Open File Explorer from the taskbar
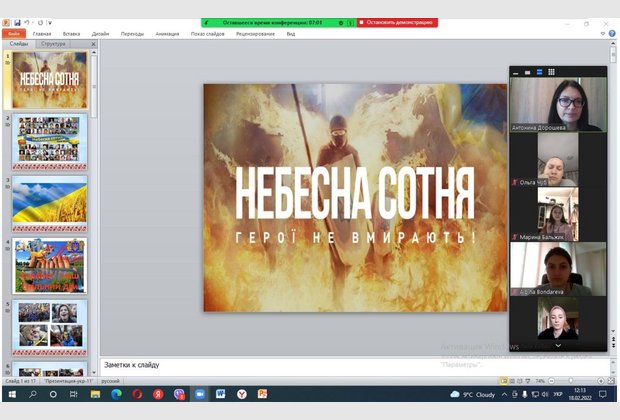 tap(95, 395)
